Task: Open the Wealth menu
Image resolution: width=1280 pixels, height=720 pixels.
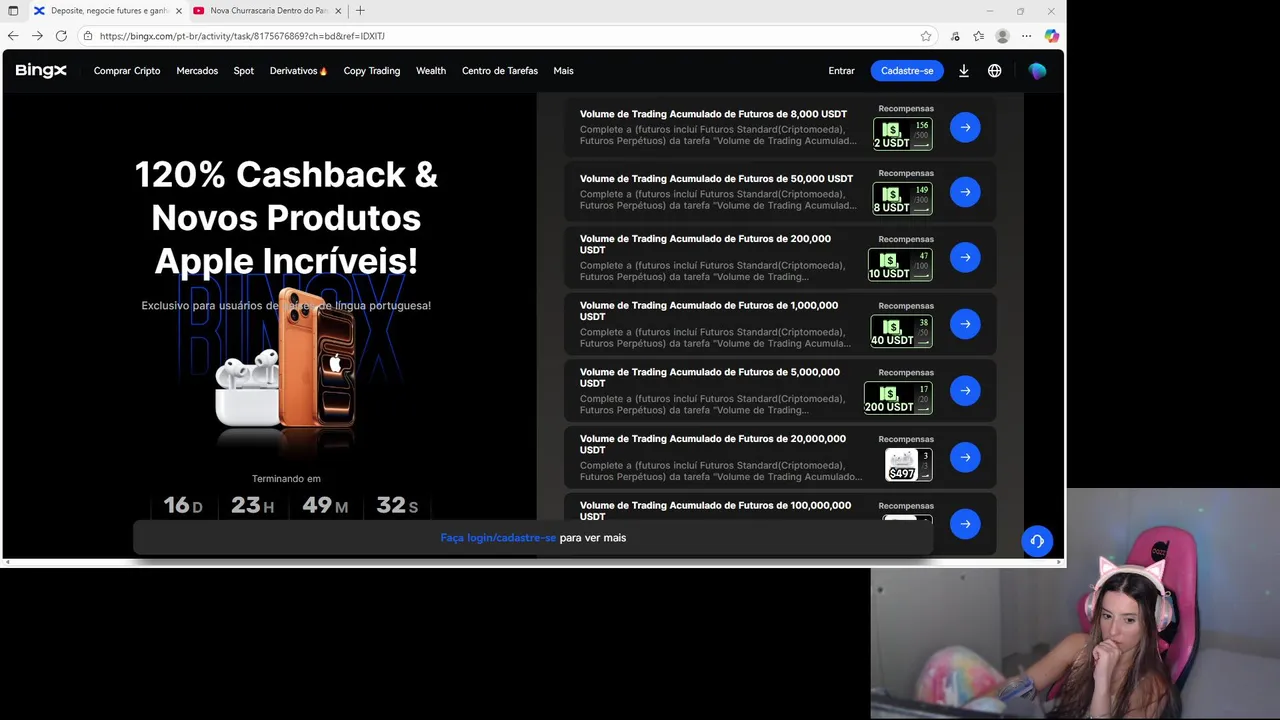Action: 431,71
